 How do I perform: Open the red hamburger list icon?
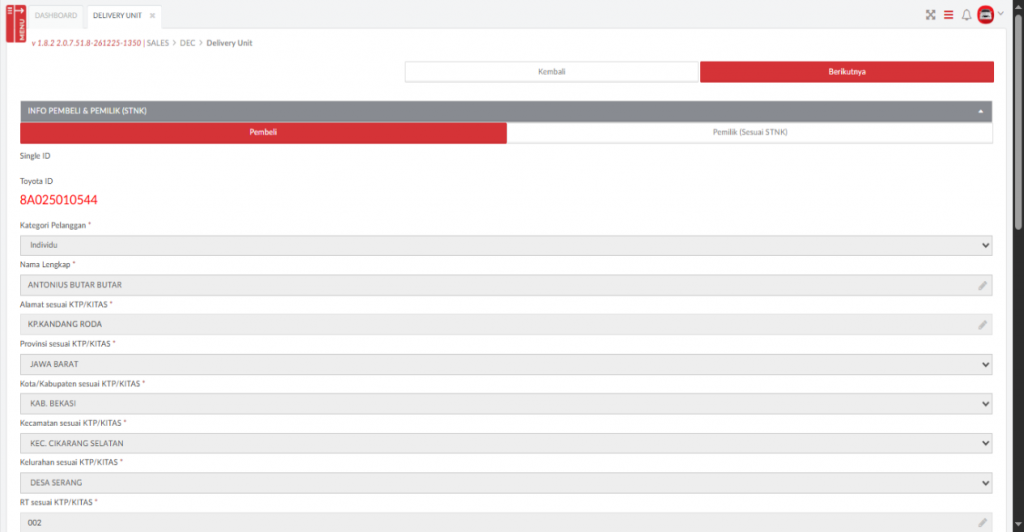tap(948, 15)
